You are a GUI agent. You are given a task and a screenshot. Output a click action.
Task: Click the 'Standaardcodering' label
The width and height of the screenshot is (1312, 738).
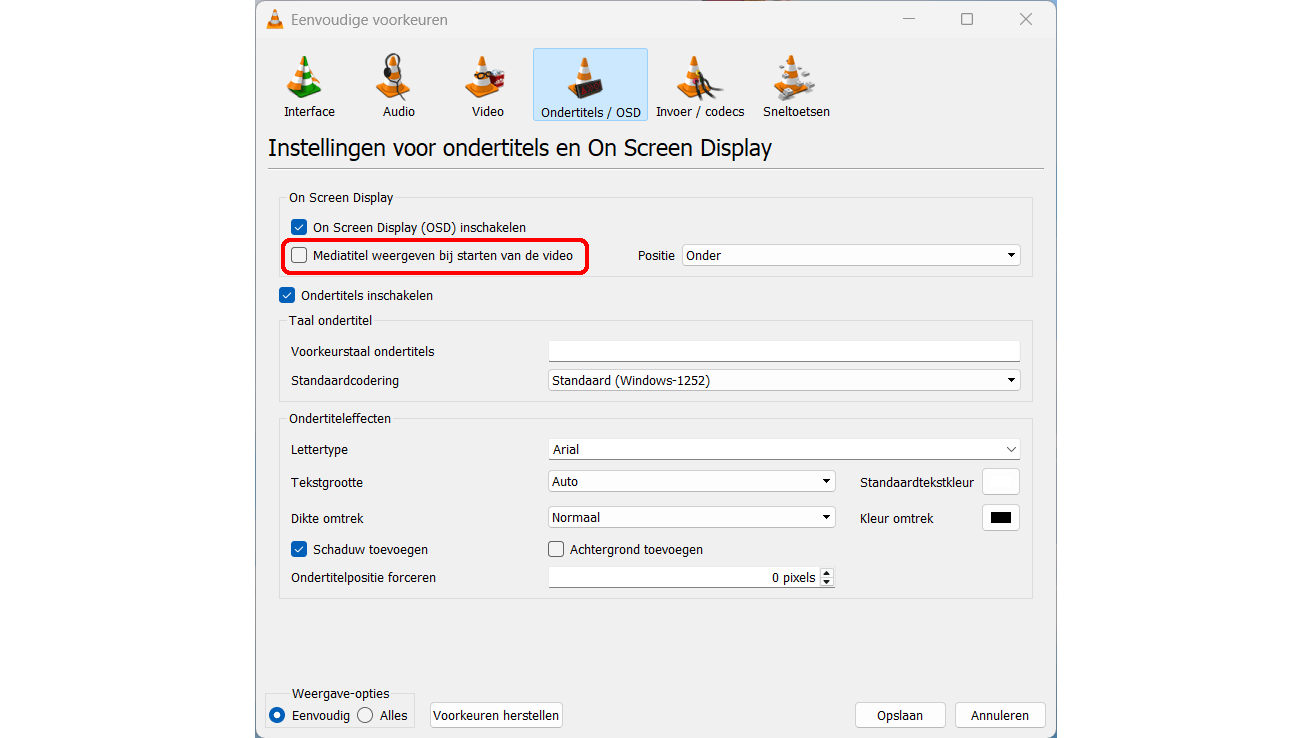click(x=345, y=380)
